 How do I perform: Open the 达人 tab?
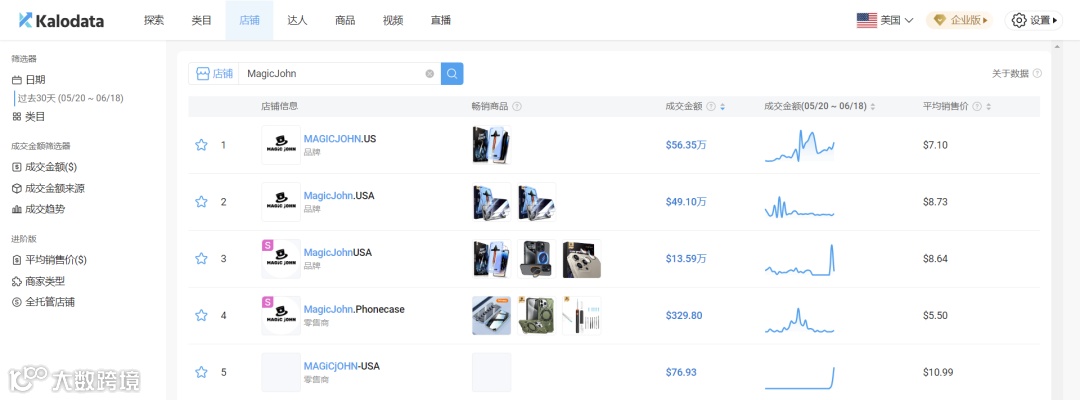click(298, 20)
